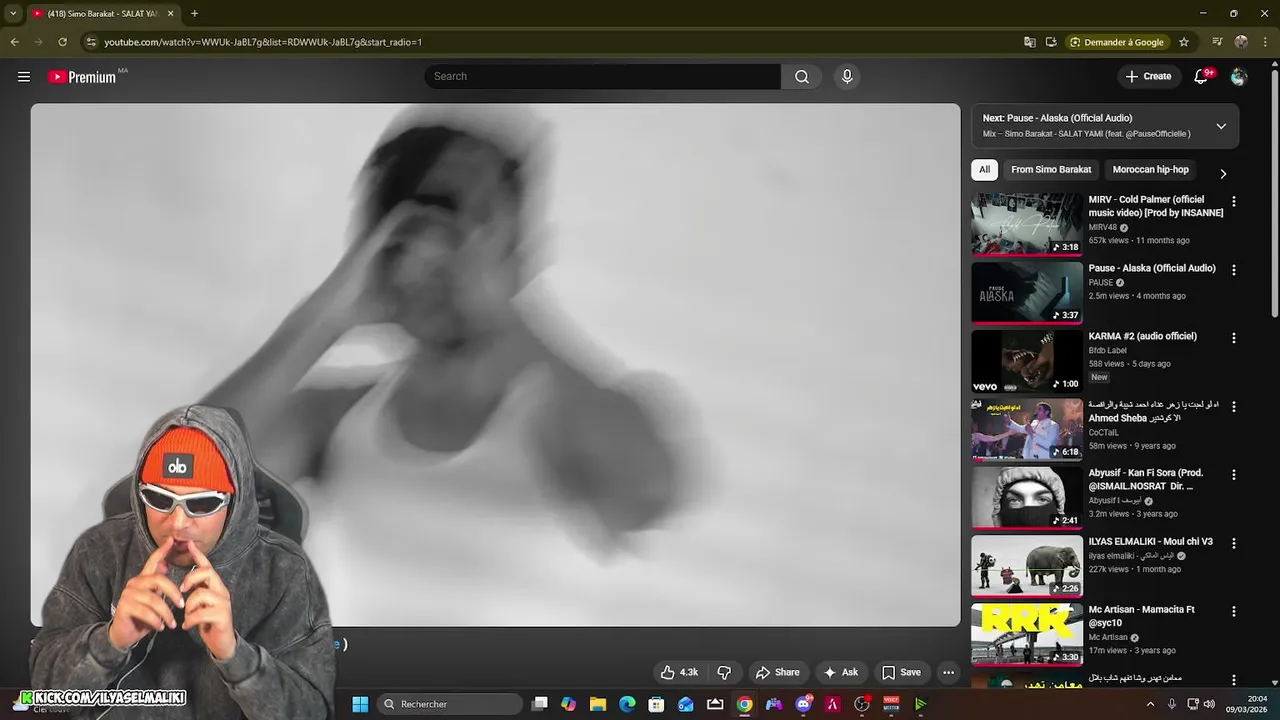View site information icon in address bar

pyautogui.click(x=91, y=42)
